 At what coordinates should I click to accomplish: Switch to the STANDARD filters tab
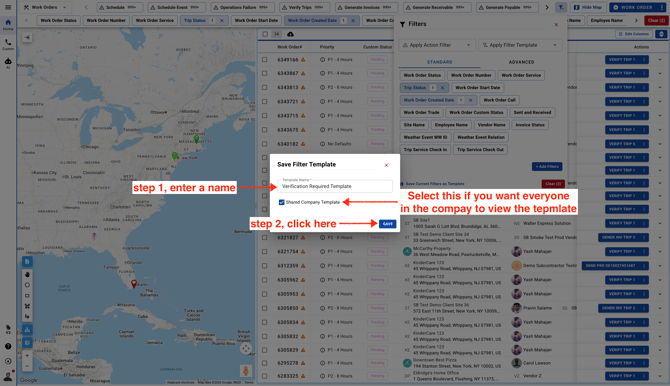[439, 62]
